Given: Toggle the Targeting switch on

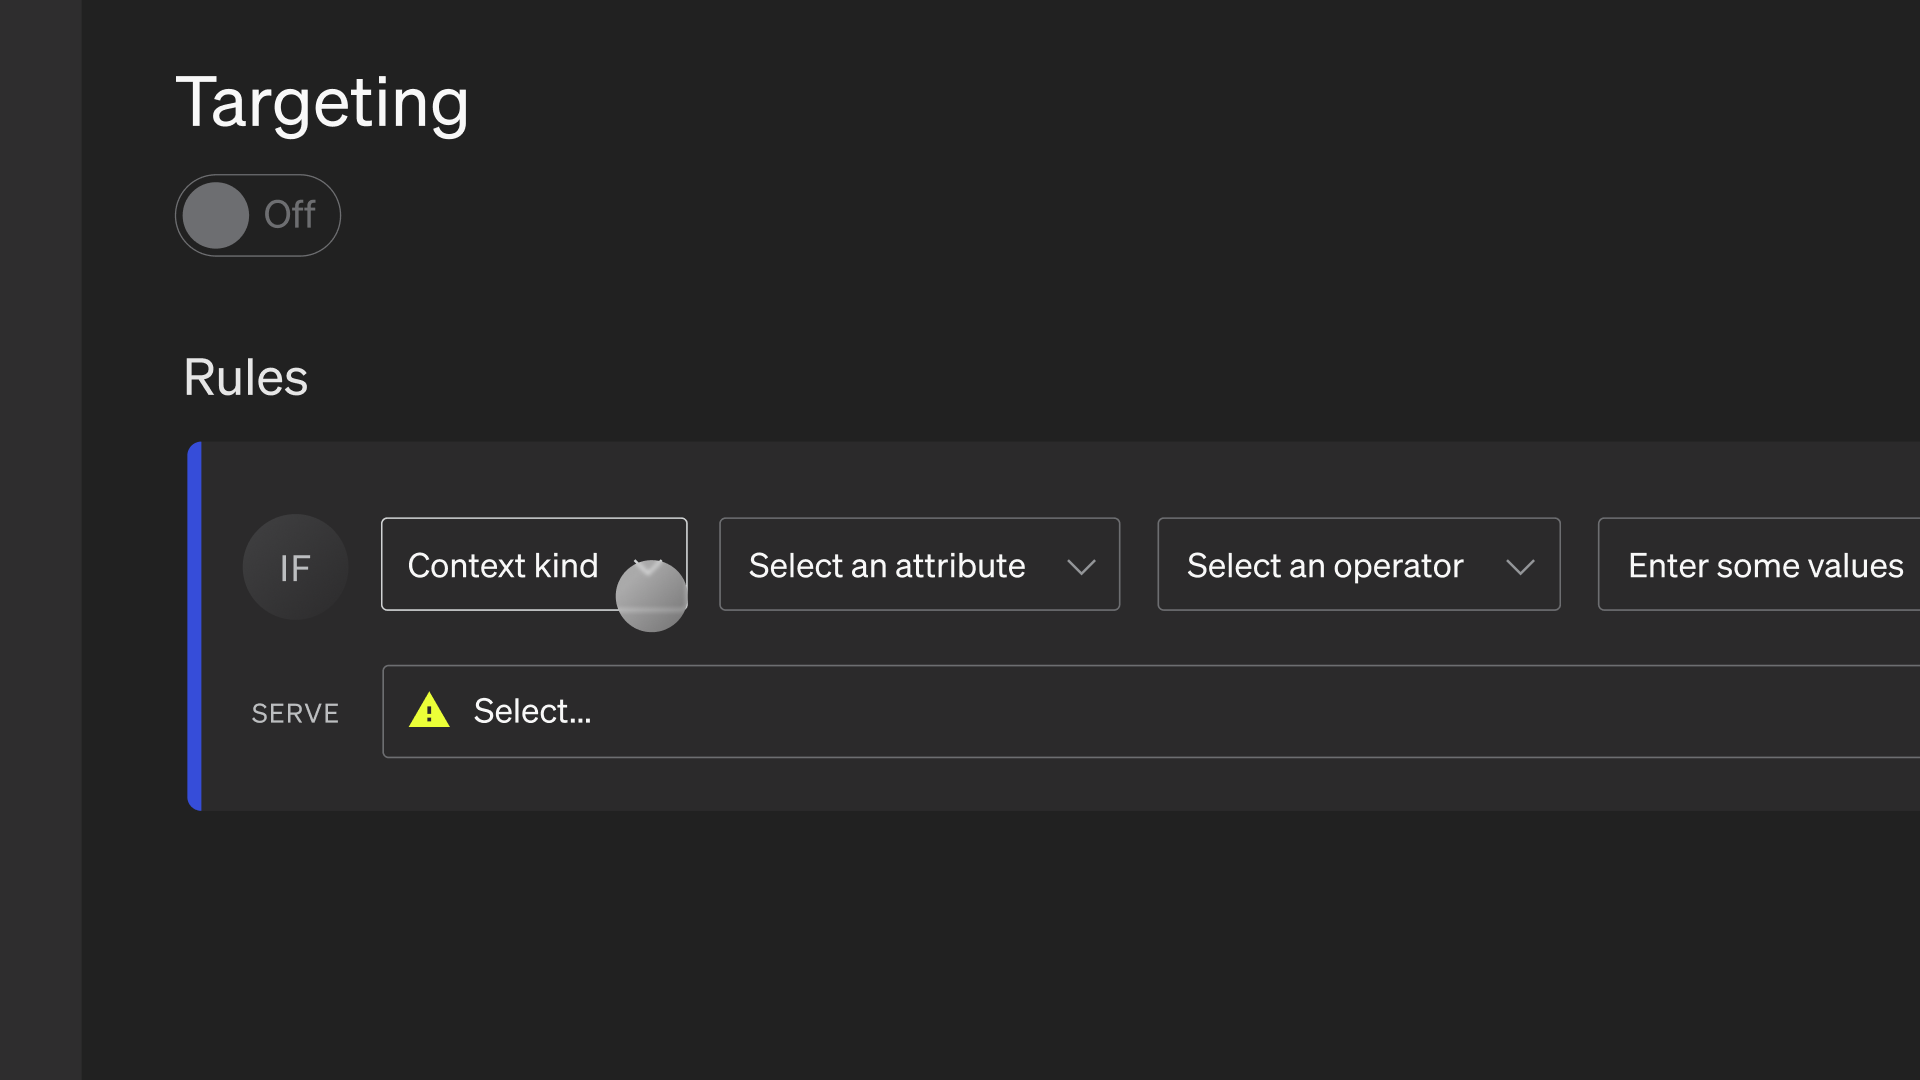Looking at the screenshot, I should pyautogui.click(x=258, y=215).
